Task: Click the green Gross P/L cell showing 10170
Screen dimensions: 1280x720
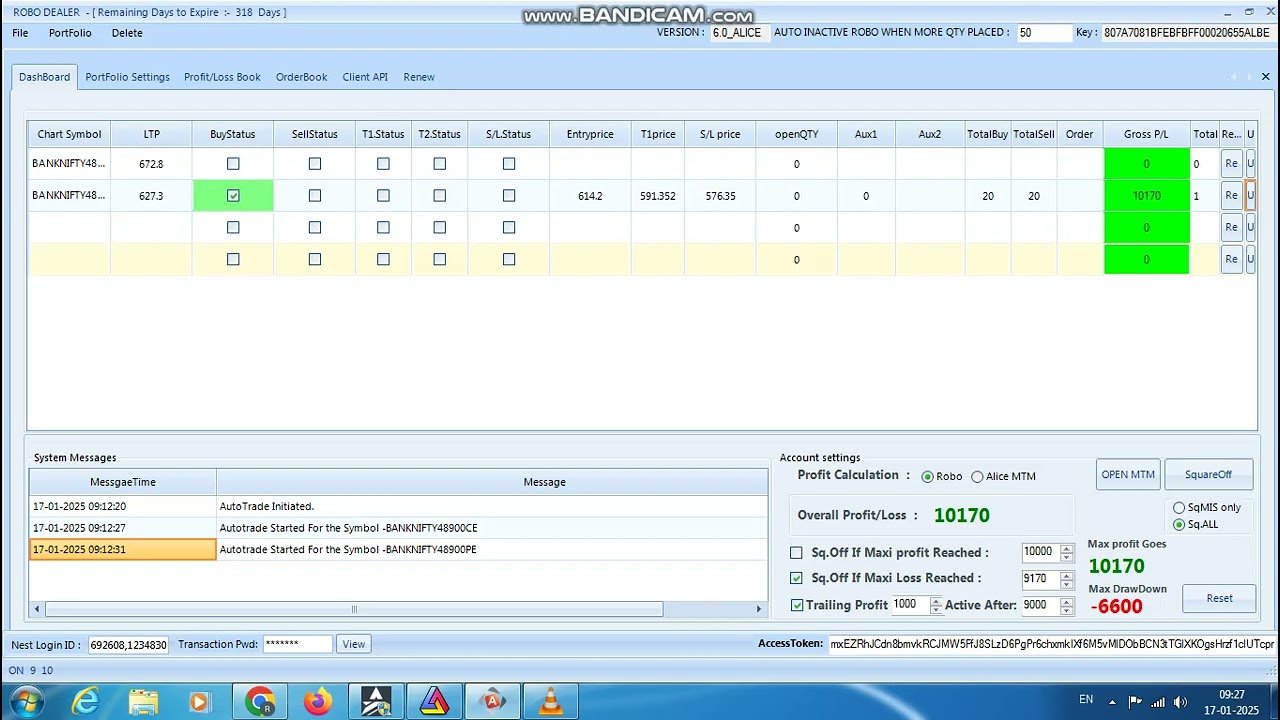Action: 1147,196
